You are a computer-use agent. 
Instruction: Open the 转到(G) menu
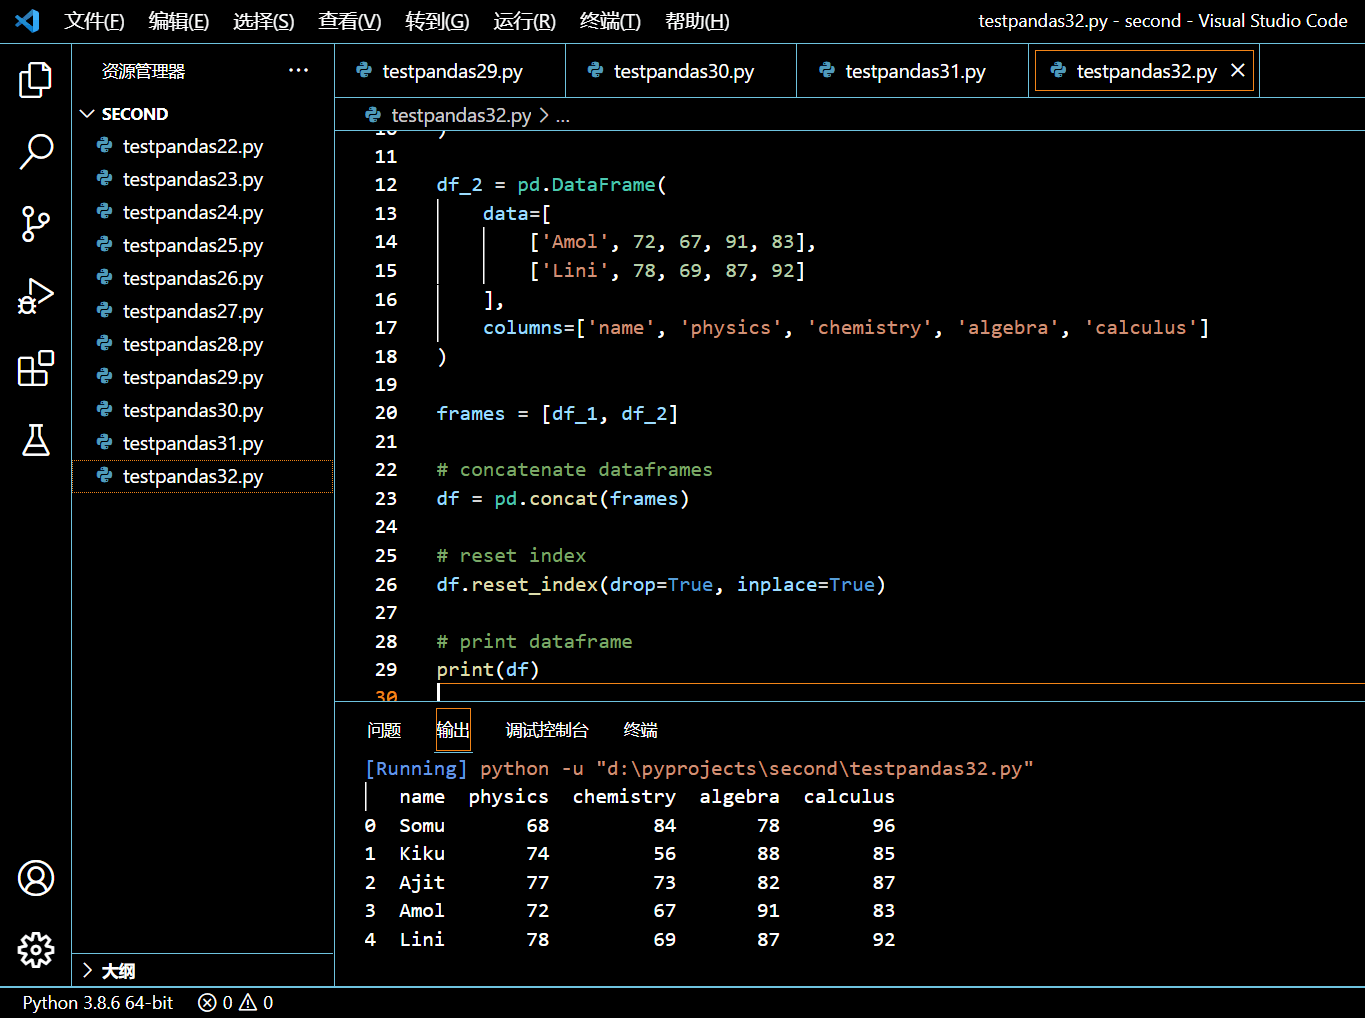[x=437, y=21]
